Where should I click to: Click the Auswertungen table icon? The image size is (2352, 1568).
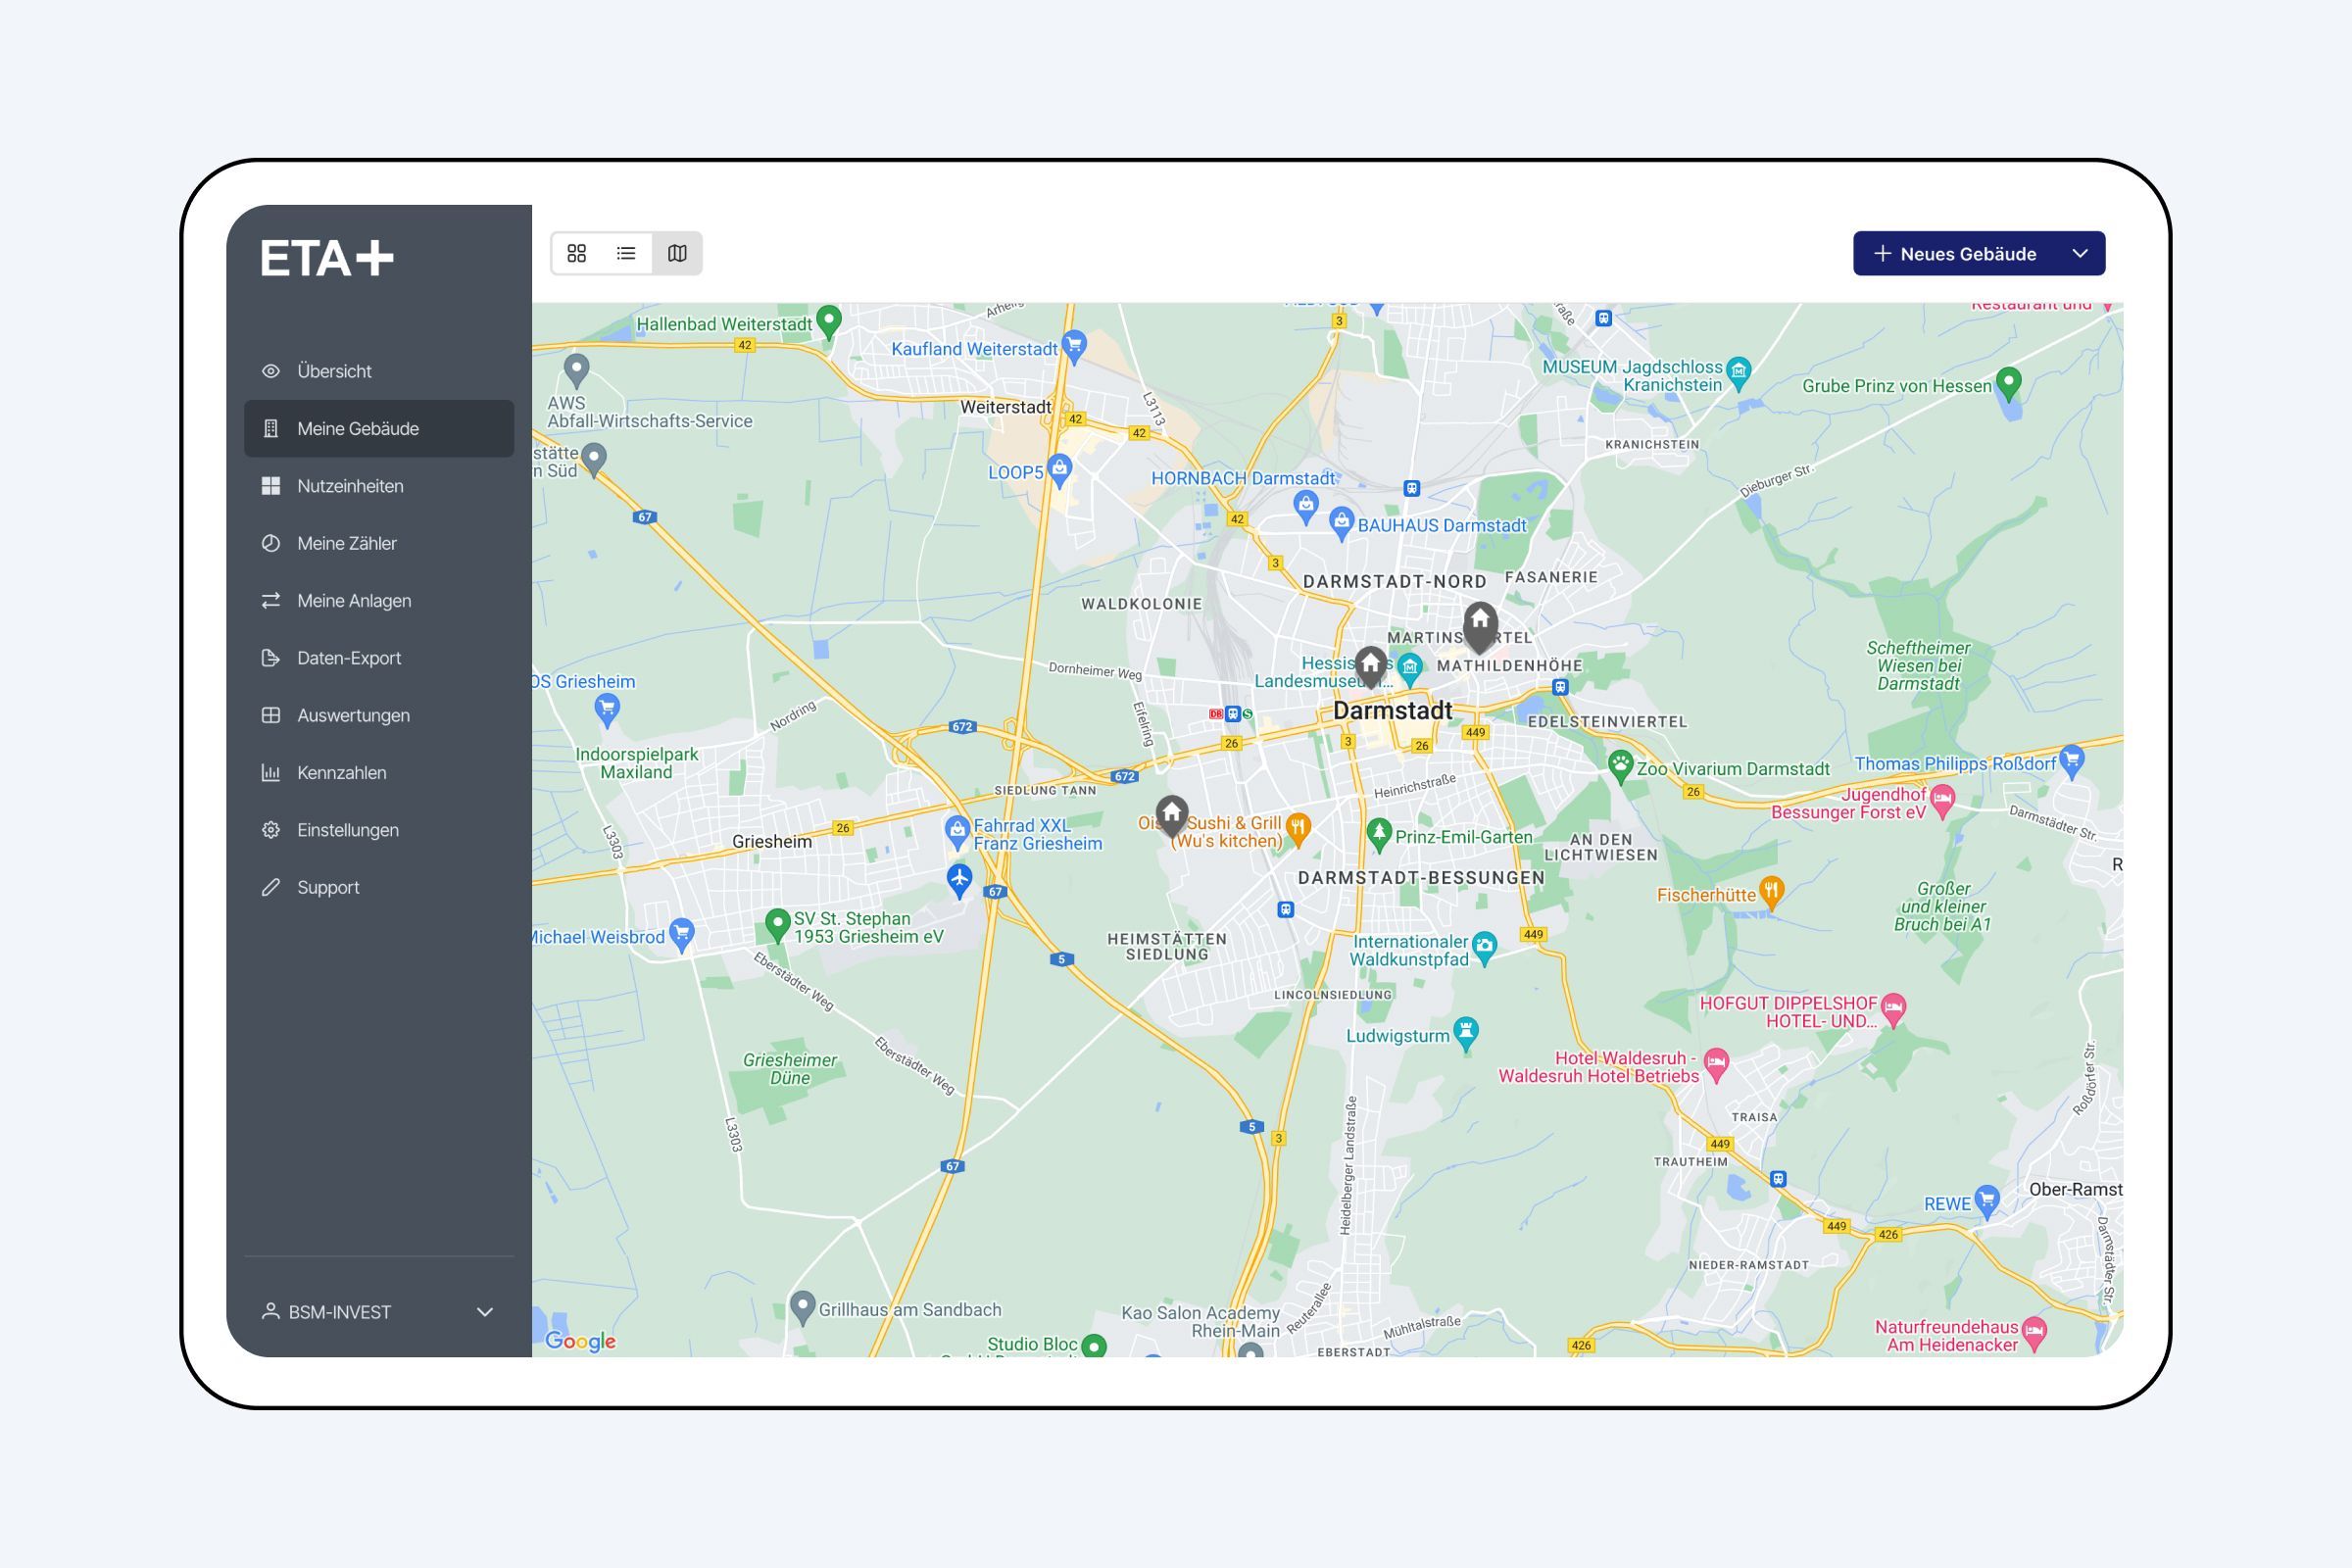pos(271,715)
